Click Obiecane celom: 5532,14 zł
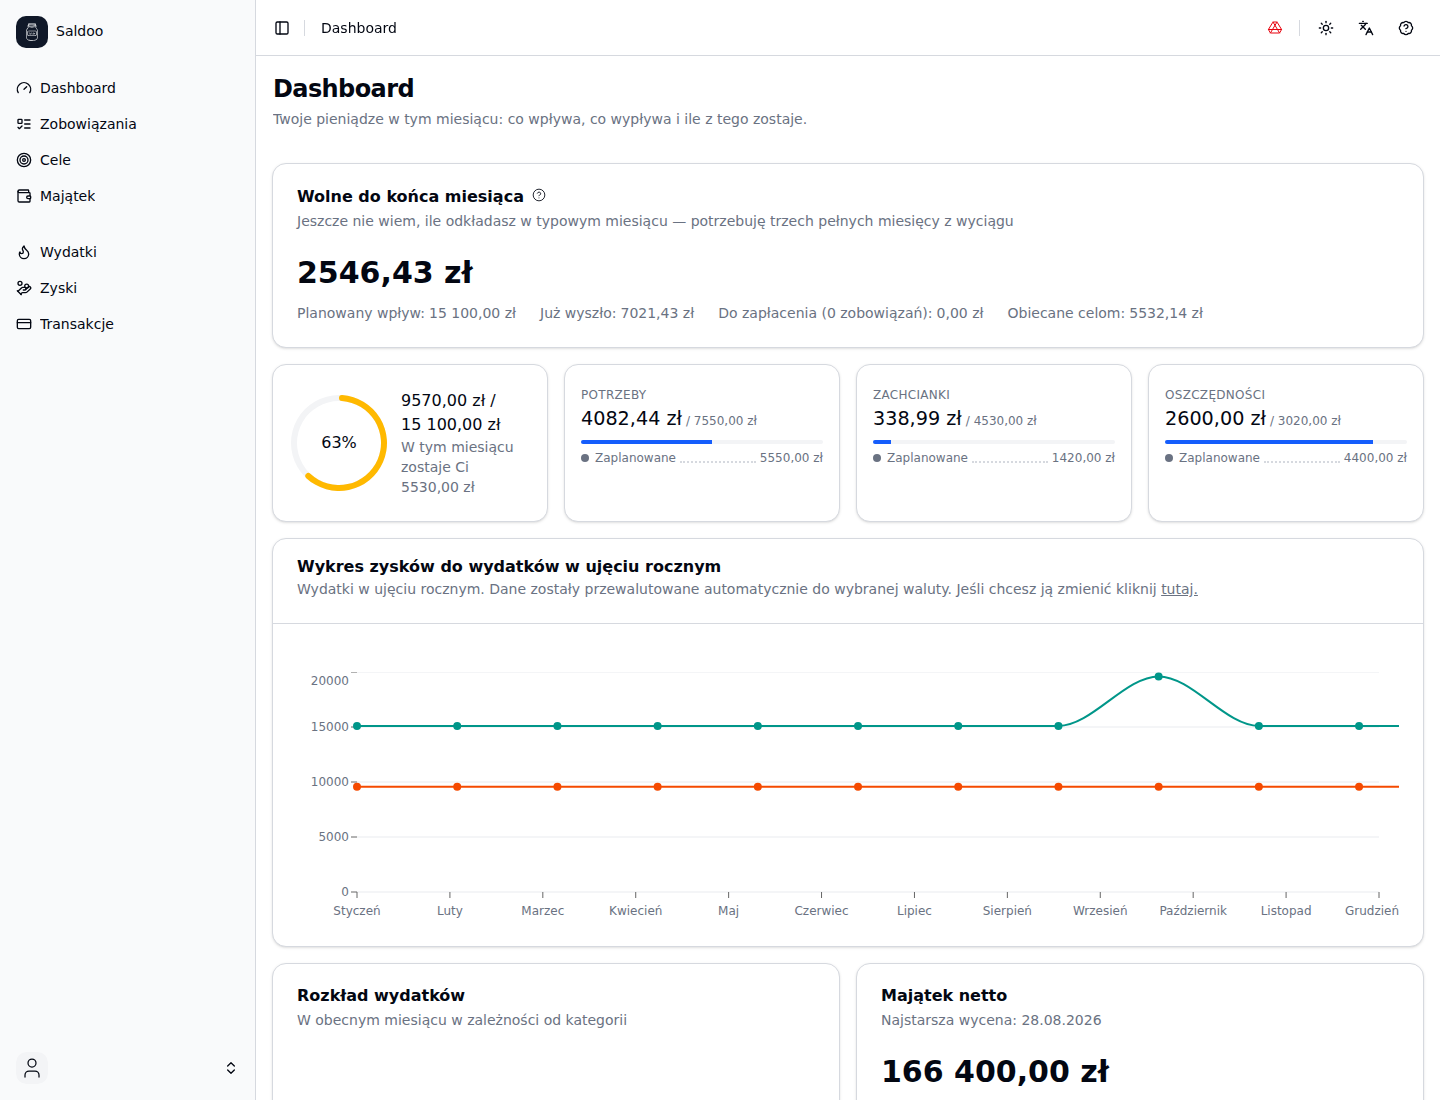This screenshot has height=1100, width=1440. [x=1105, y=313]
